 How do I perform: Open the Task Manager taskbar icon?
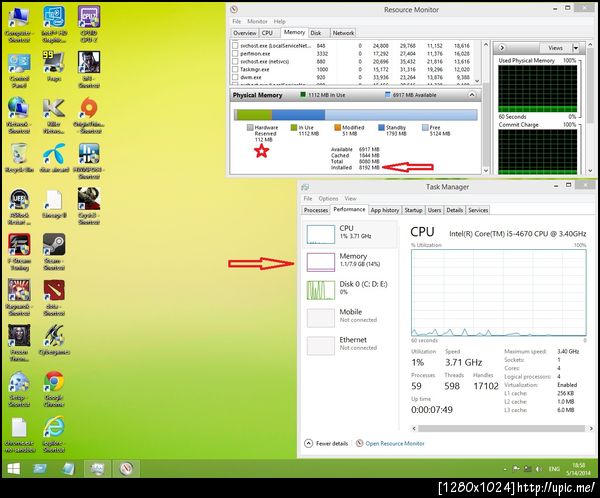(x=97, y=469)
